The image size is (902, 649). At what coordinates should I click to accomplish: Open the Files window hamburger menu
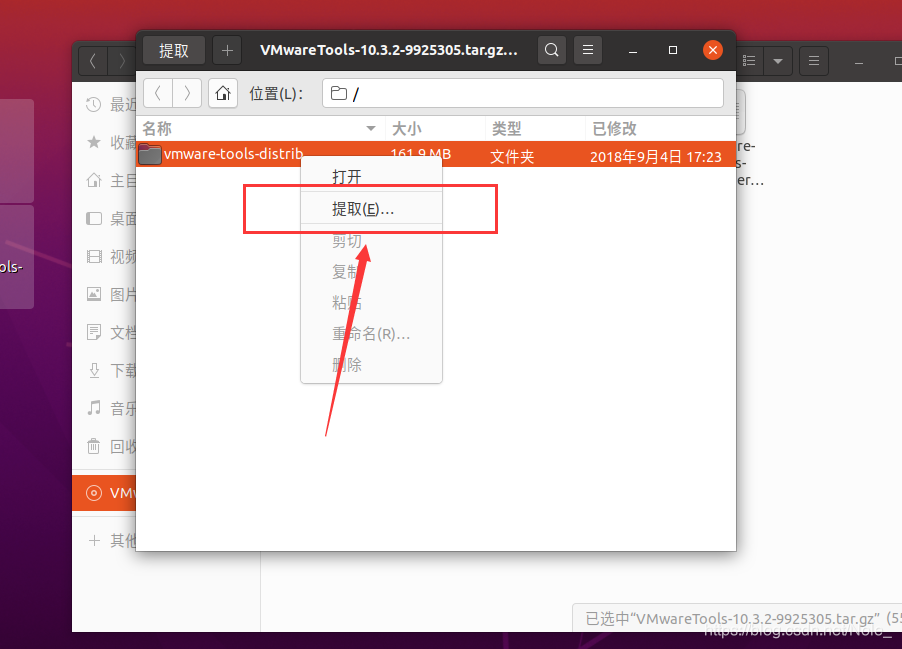814,61
